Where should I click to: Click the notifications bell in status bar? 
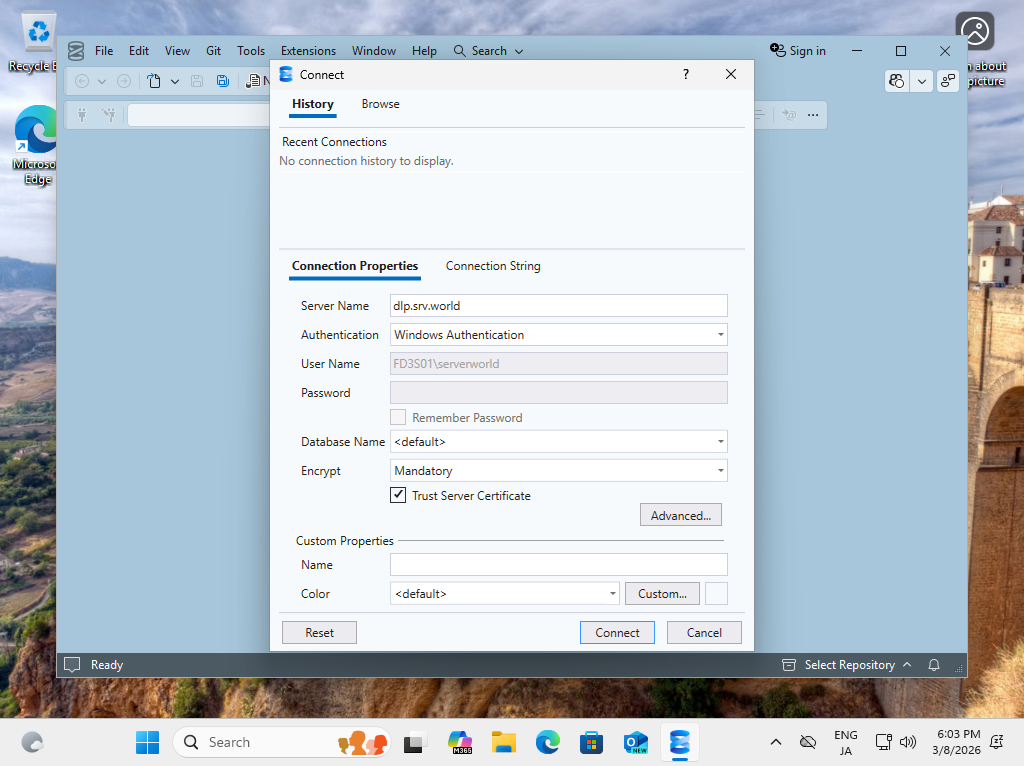tap(934, 665)
